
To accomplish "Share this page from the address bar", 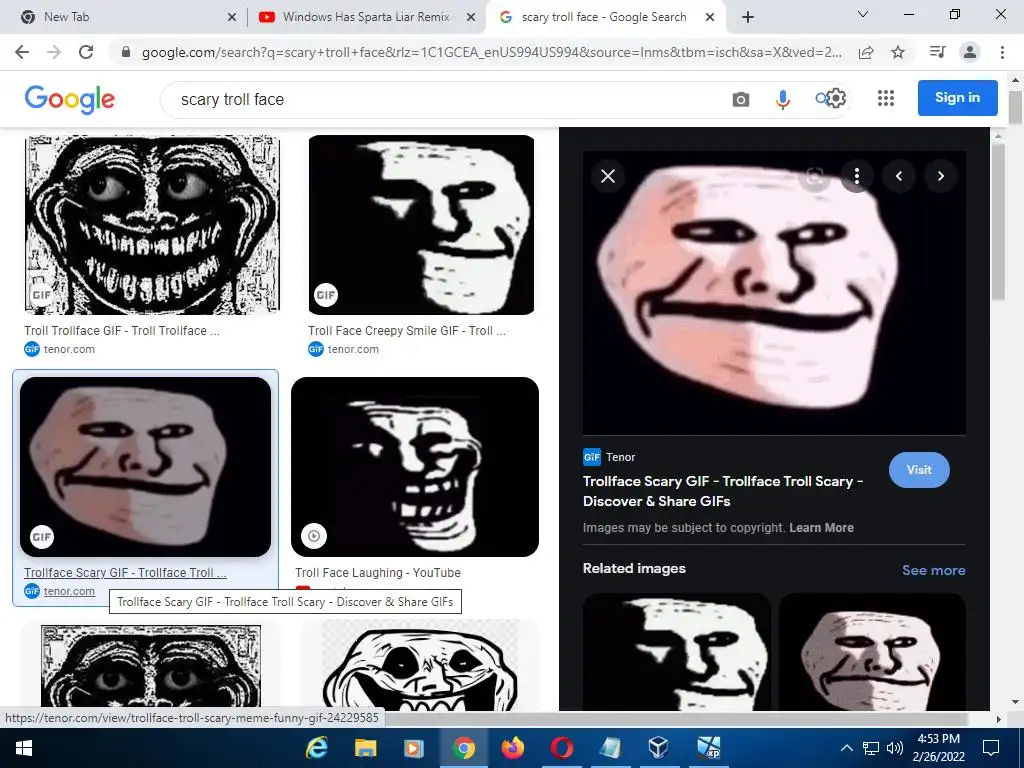I will tap(866, 52).
